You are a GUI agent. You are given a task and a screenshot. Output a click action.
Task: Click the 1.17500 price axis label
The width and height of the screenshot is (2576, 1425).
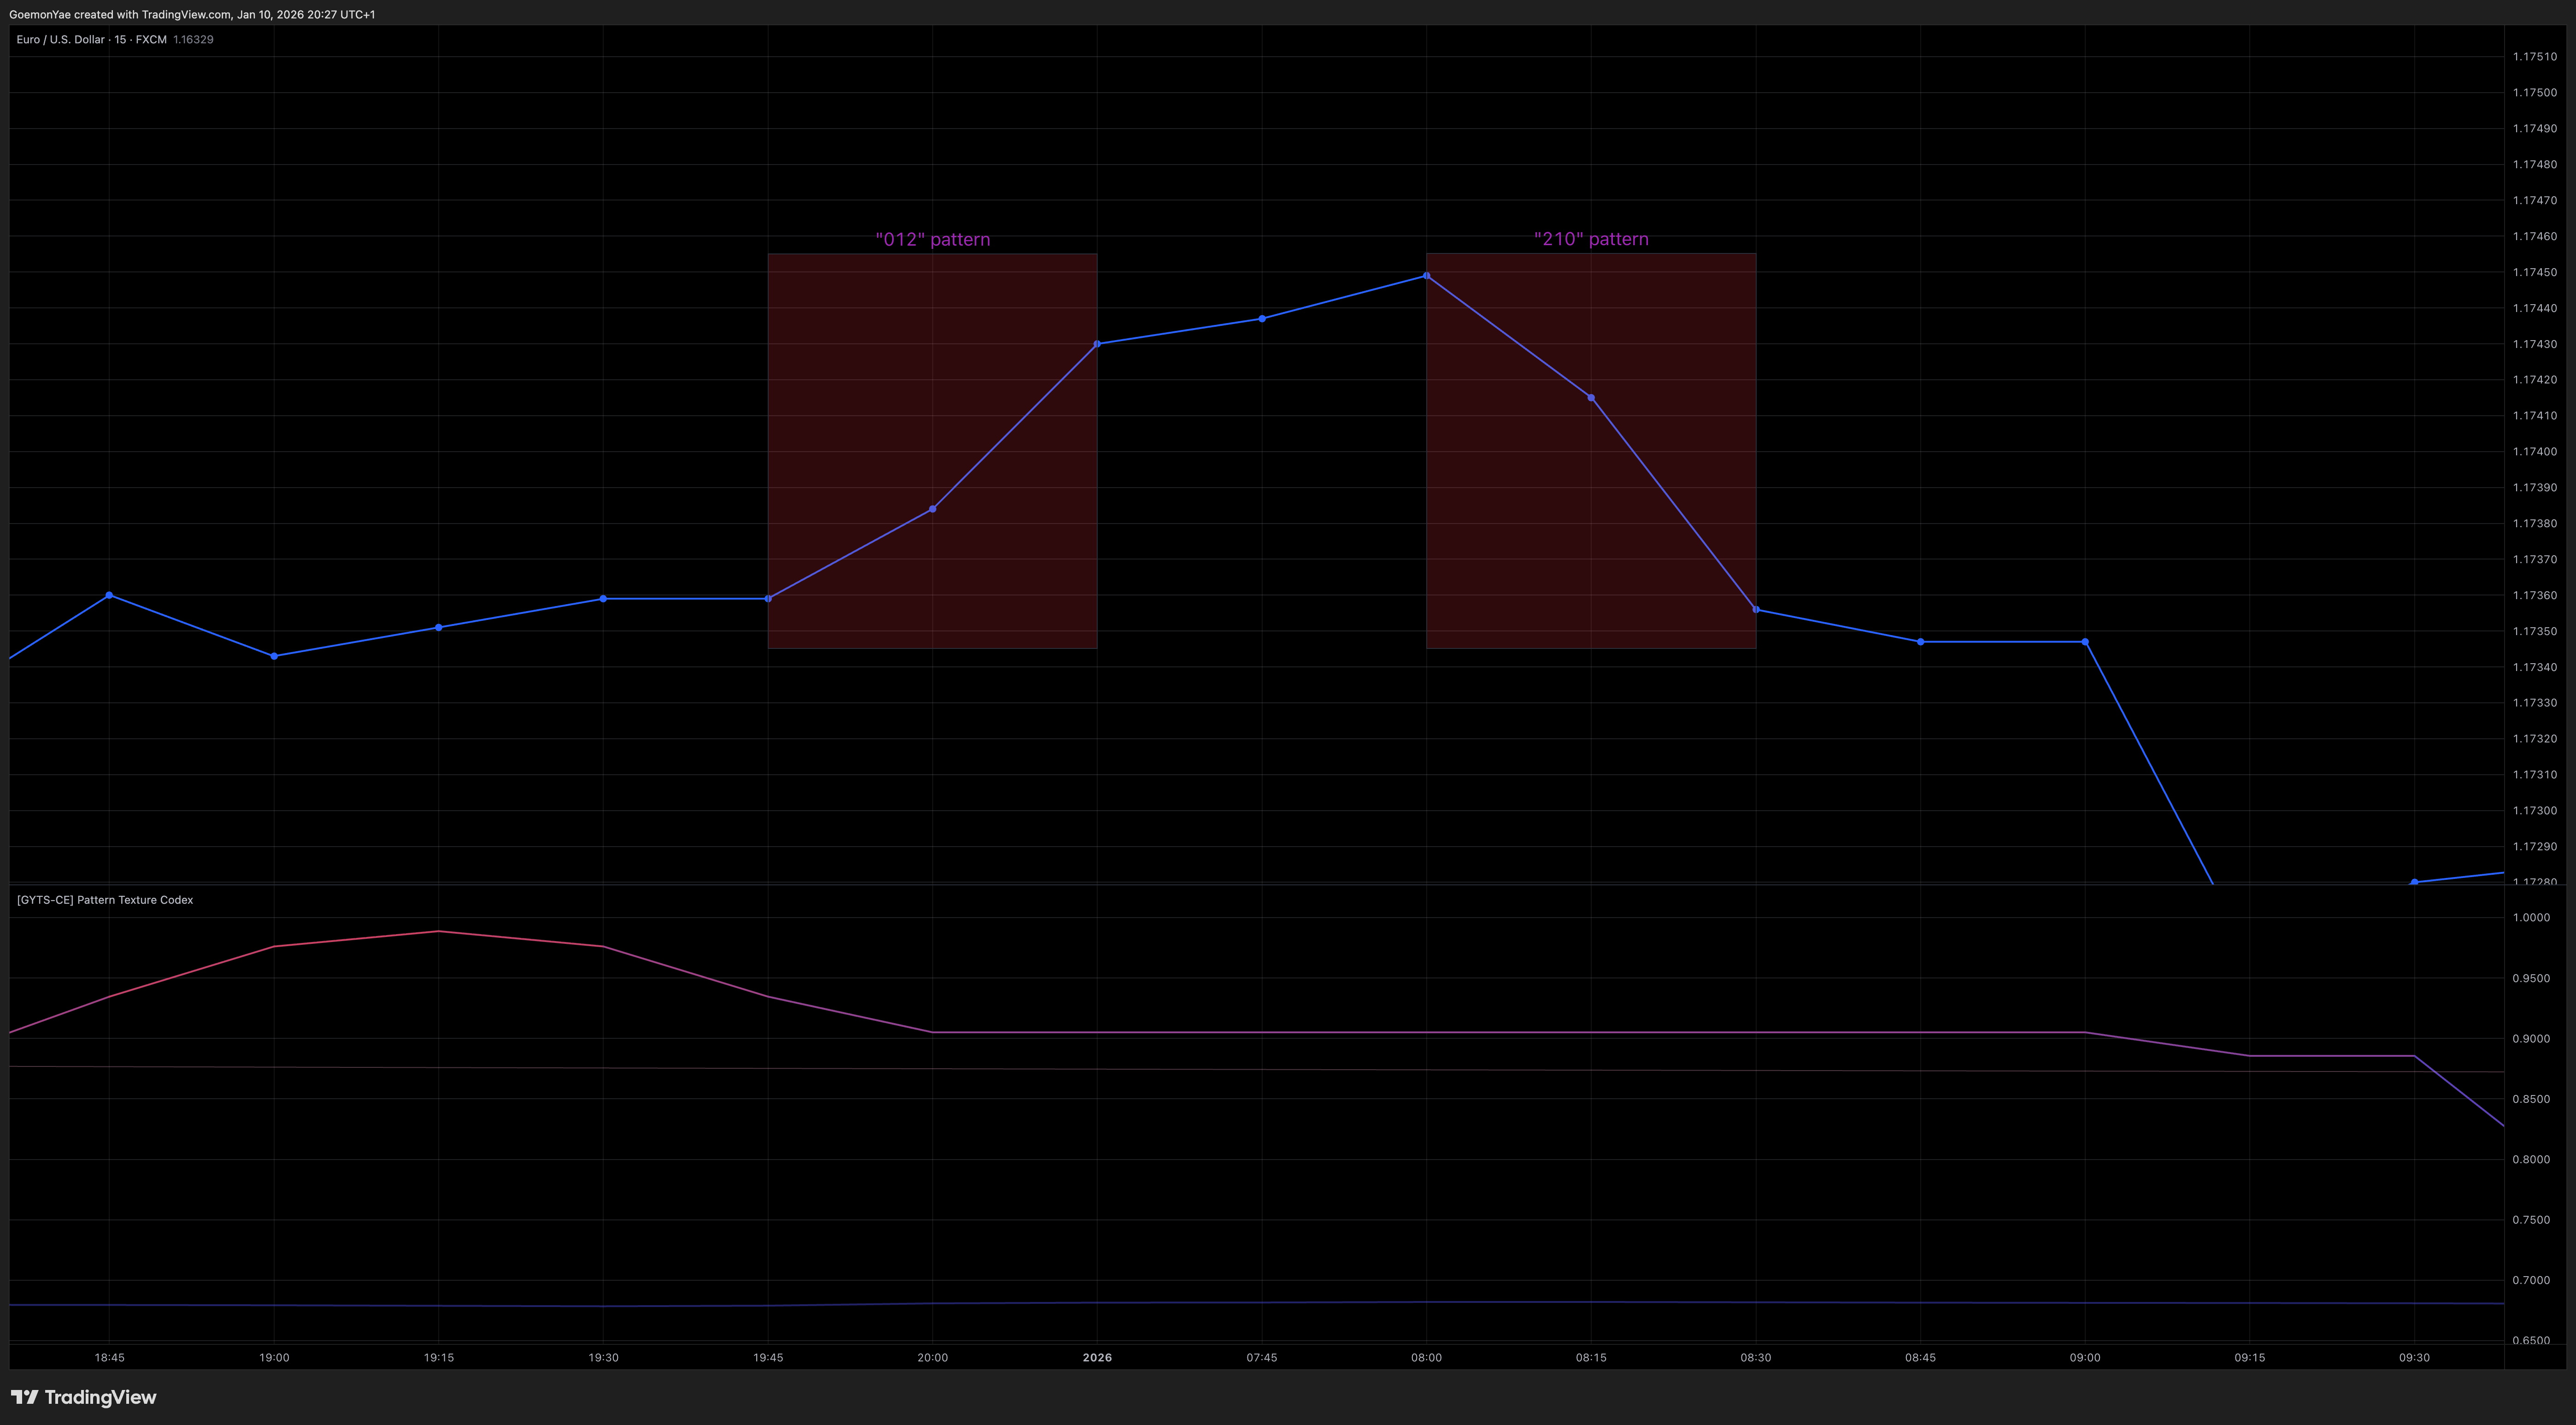[2534, 93]
